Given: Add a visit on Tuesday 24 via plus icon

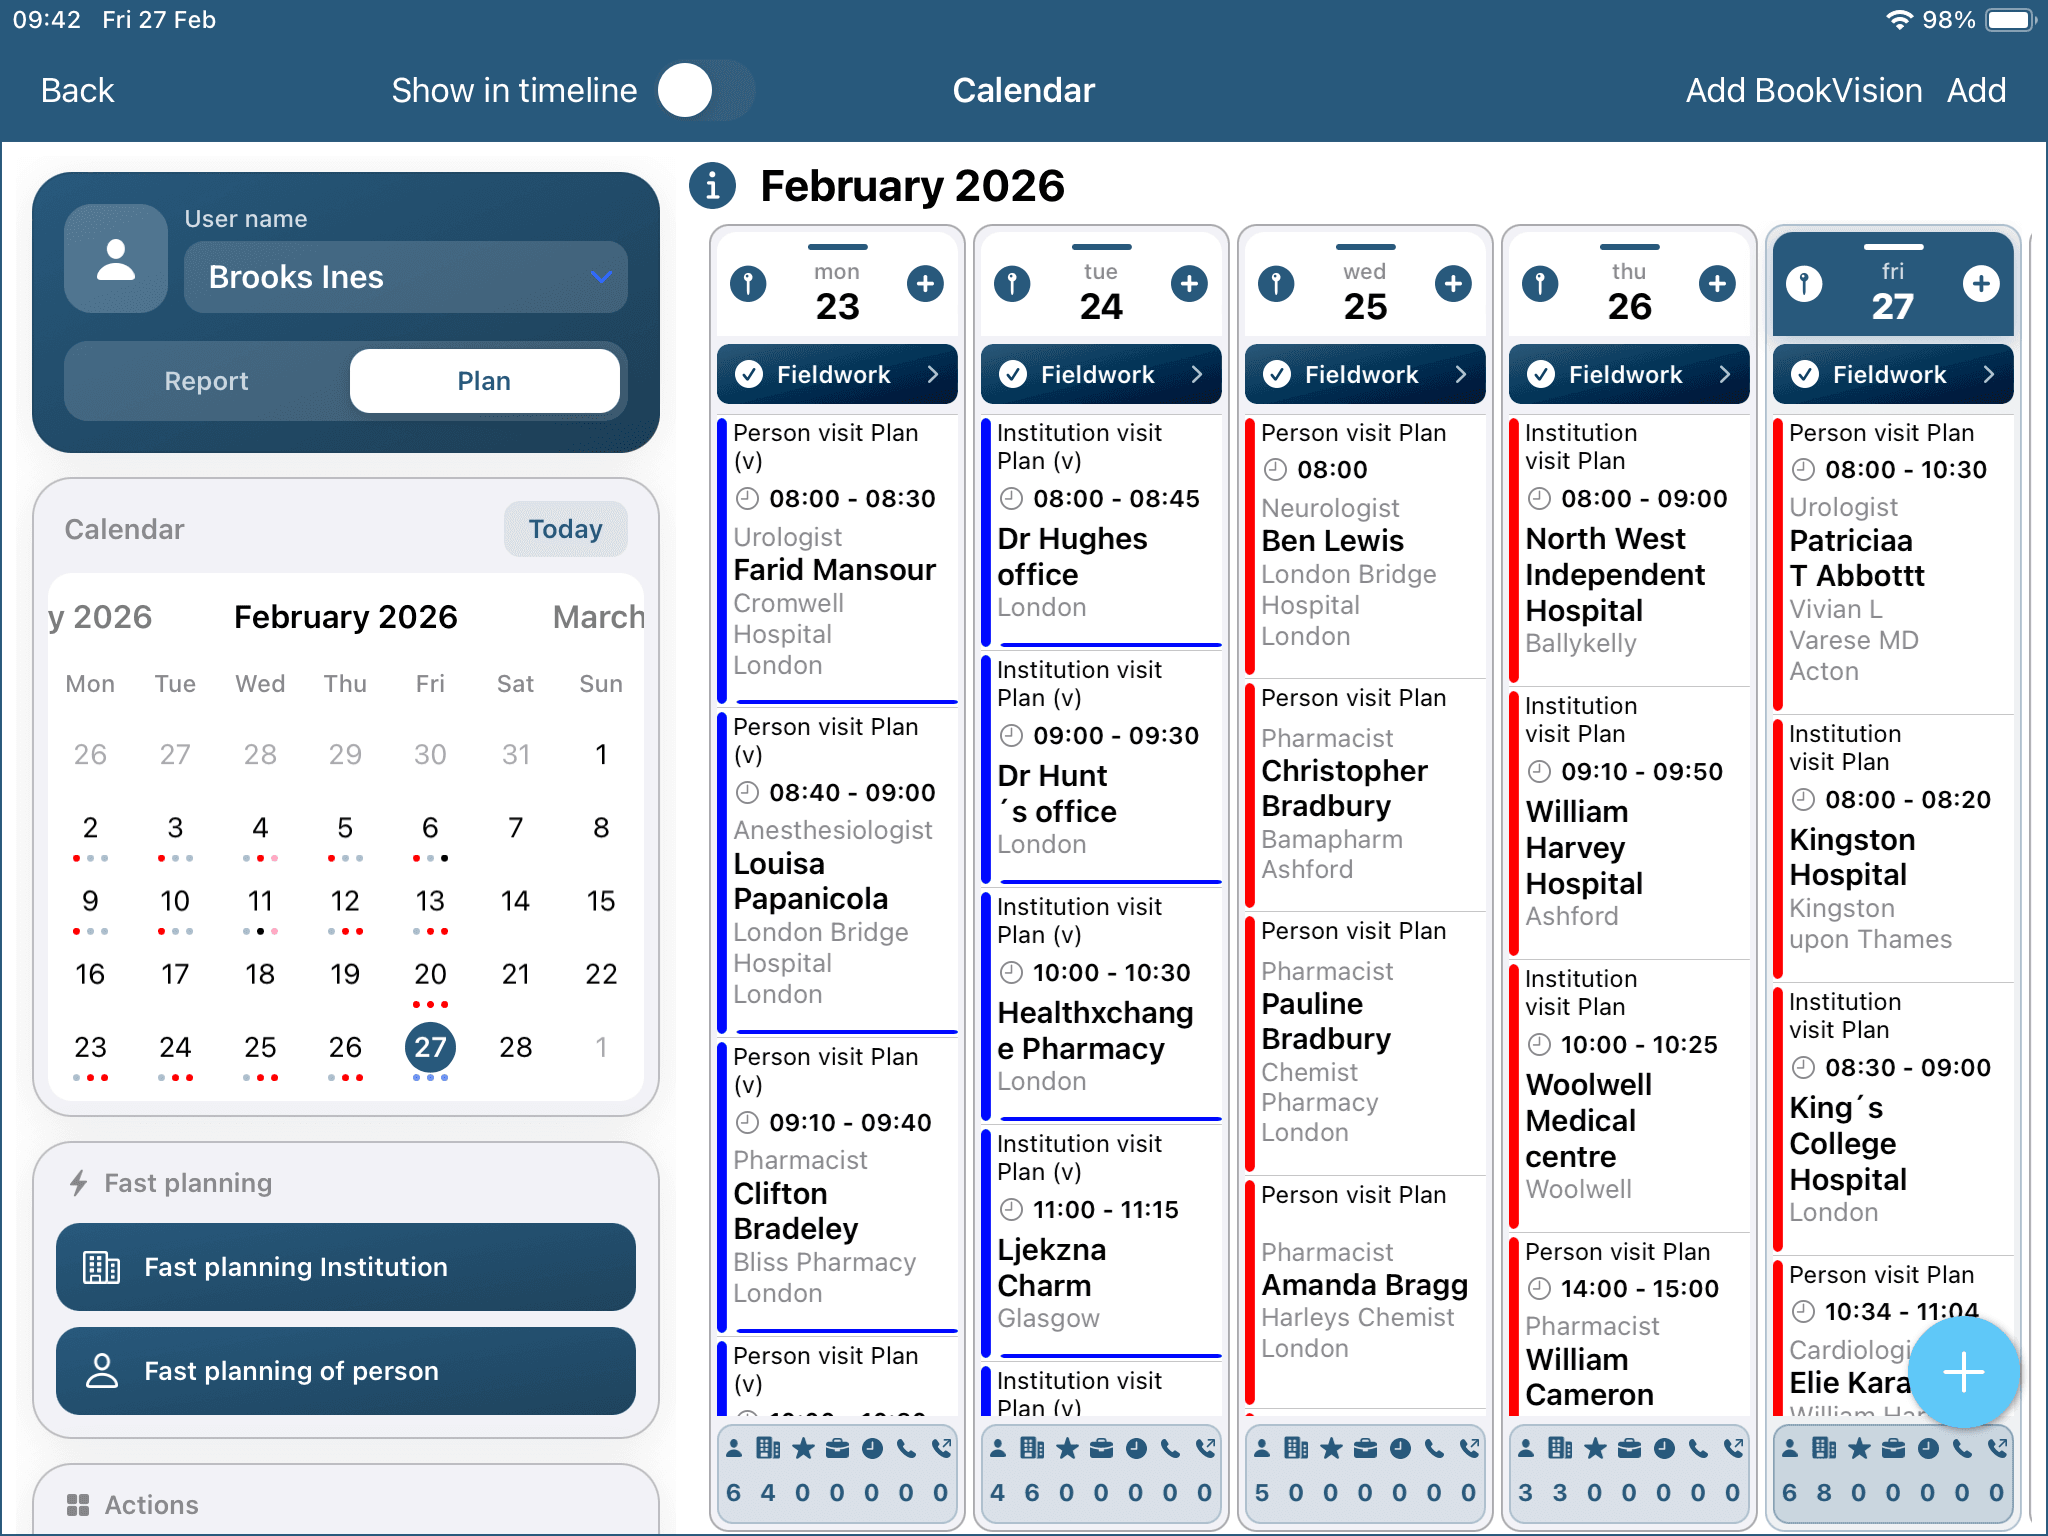Looking at the screenshot, I should [1189, 284].
